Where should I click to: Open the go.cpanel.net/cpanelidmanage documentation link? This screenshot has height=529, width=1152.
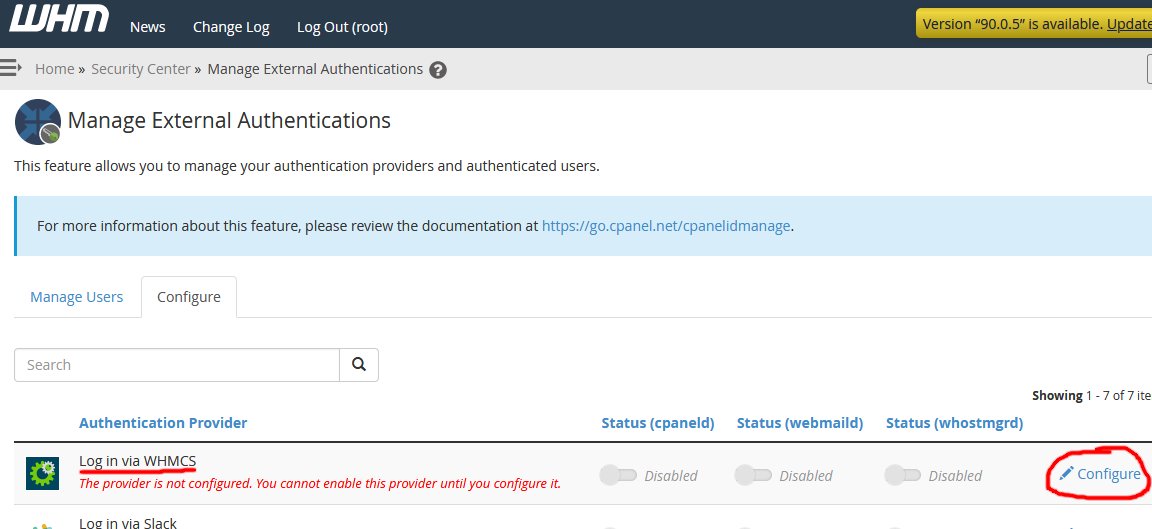pos(666,226)
